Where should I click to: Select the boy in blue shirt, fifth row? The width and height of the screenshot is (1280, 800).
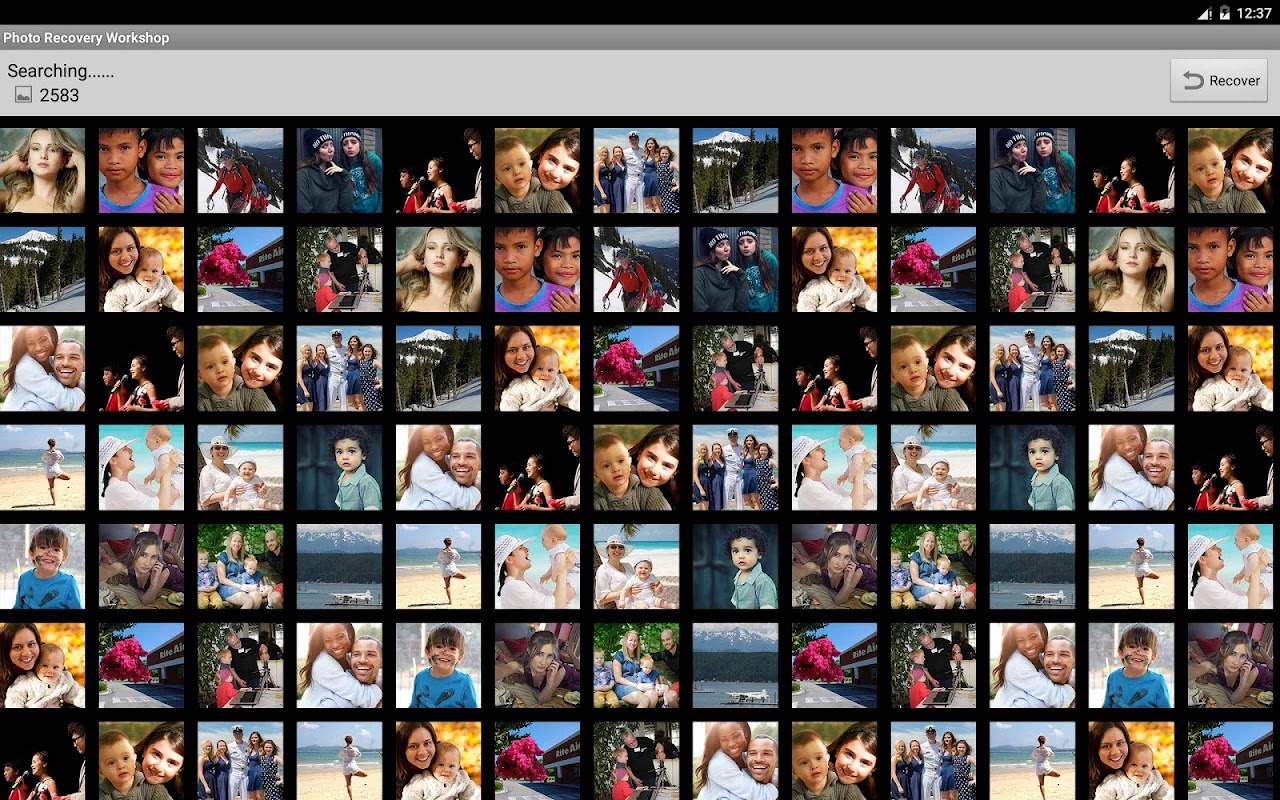click(42, 566)
